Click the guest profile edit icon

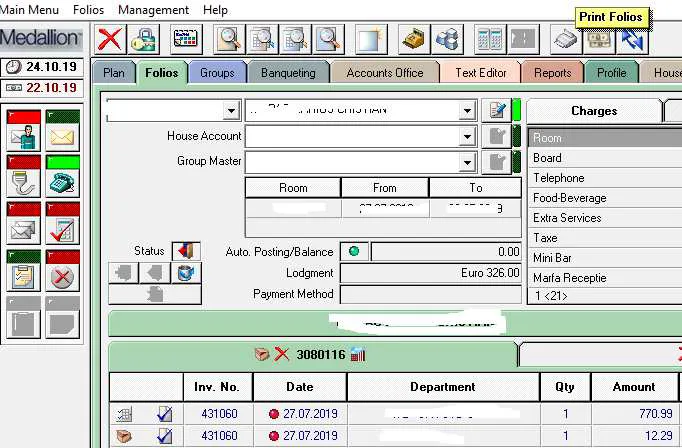click(x=496, y=110)
